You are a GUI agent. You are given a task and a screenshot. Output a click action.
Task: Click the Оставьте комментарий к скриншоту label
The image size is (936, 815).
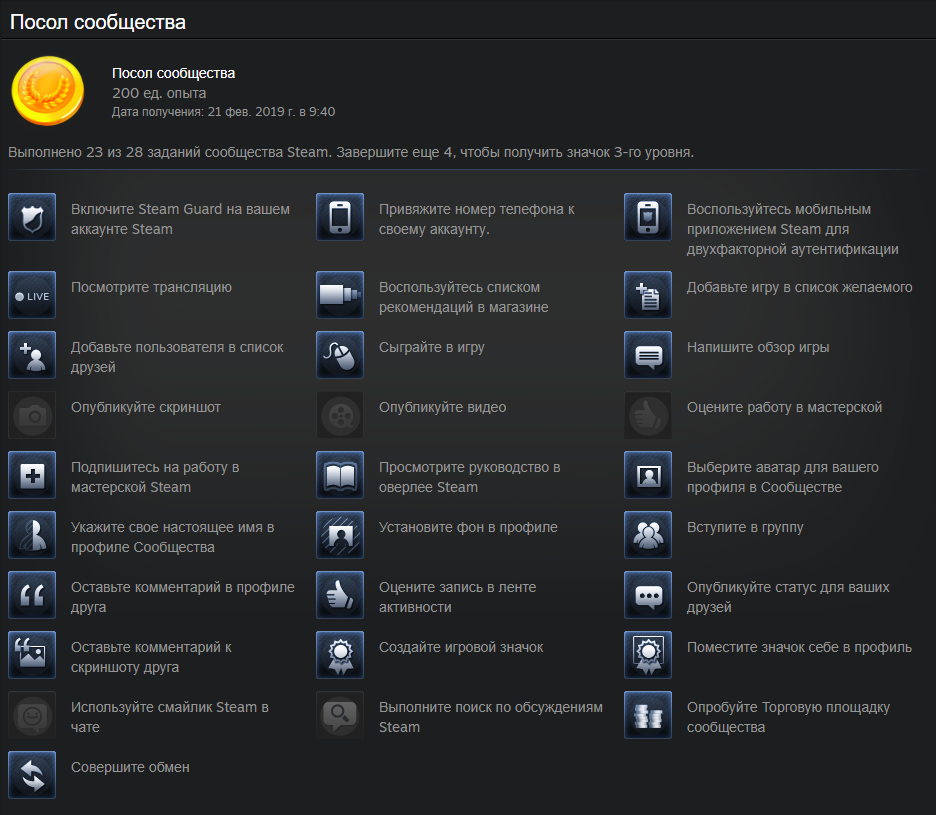click(x=152, y=657)
